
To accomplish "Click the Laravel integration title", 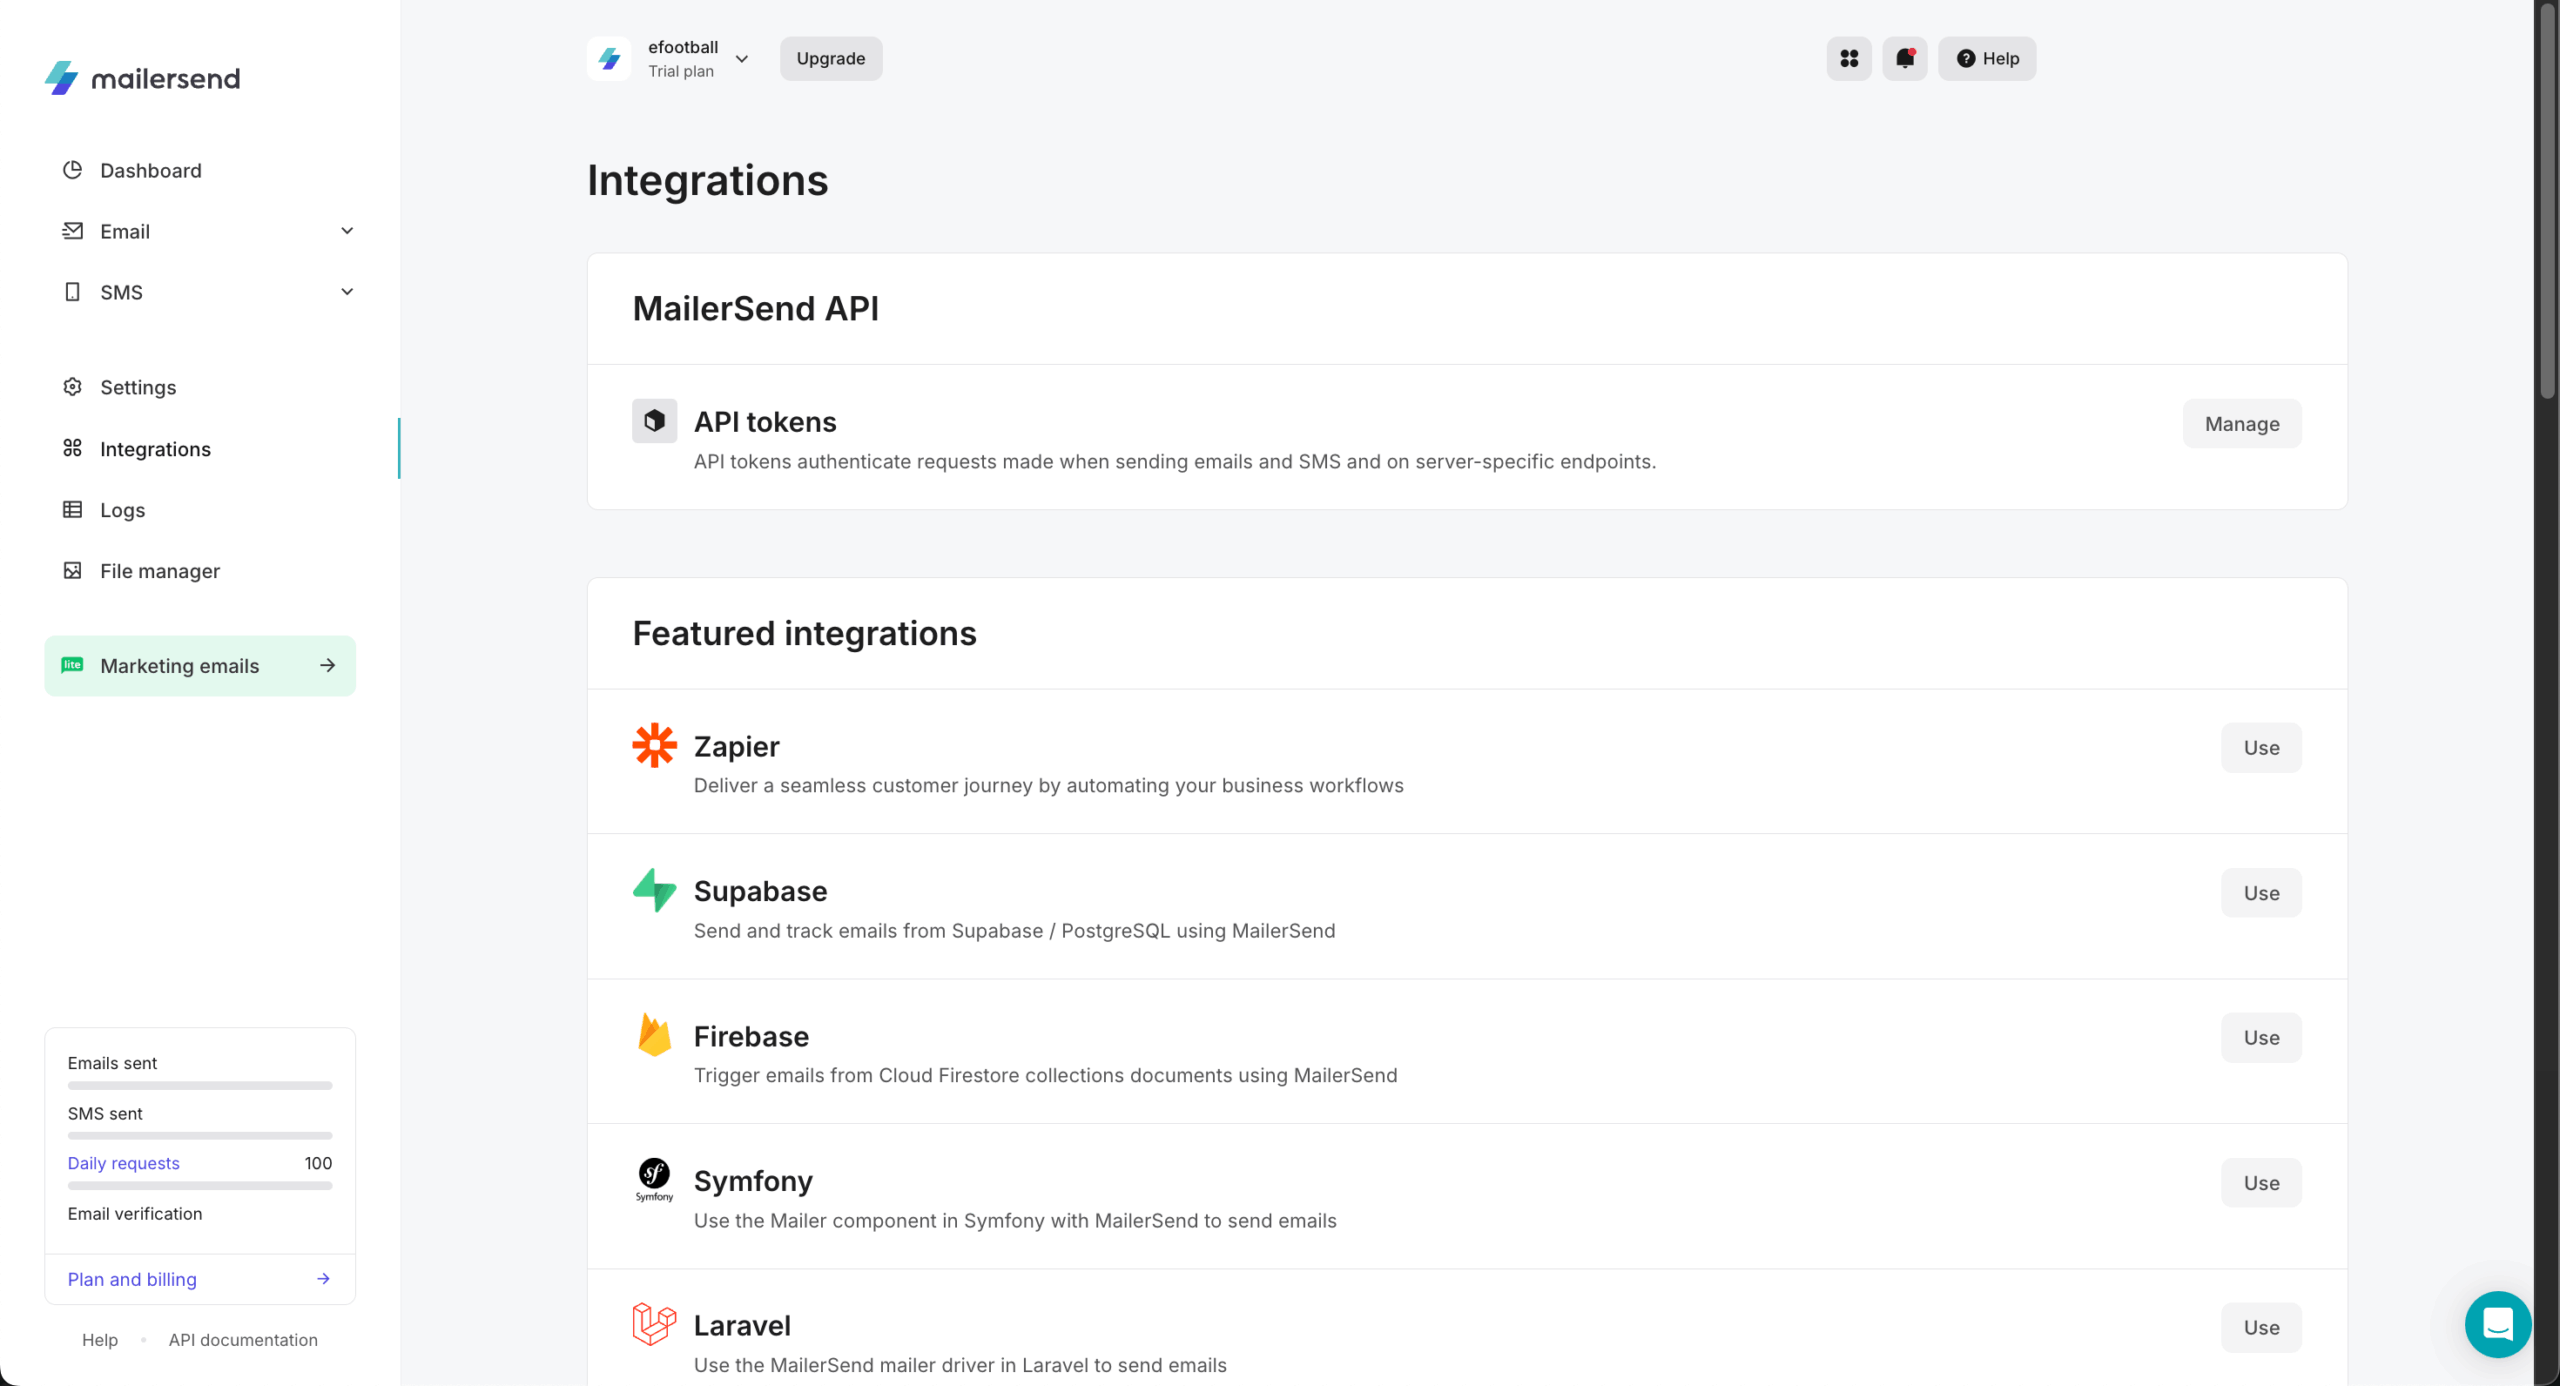I will click(742, 1326).
